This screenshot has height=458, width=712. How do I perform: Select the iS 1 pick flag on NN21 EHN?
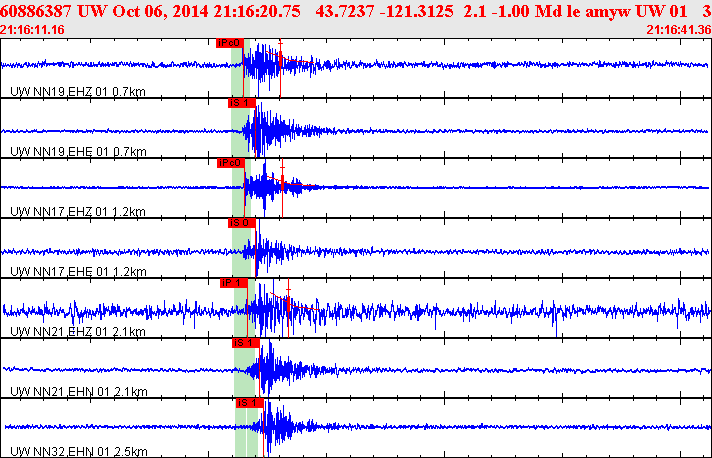[x=246, y=343]
